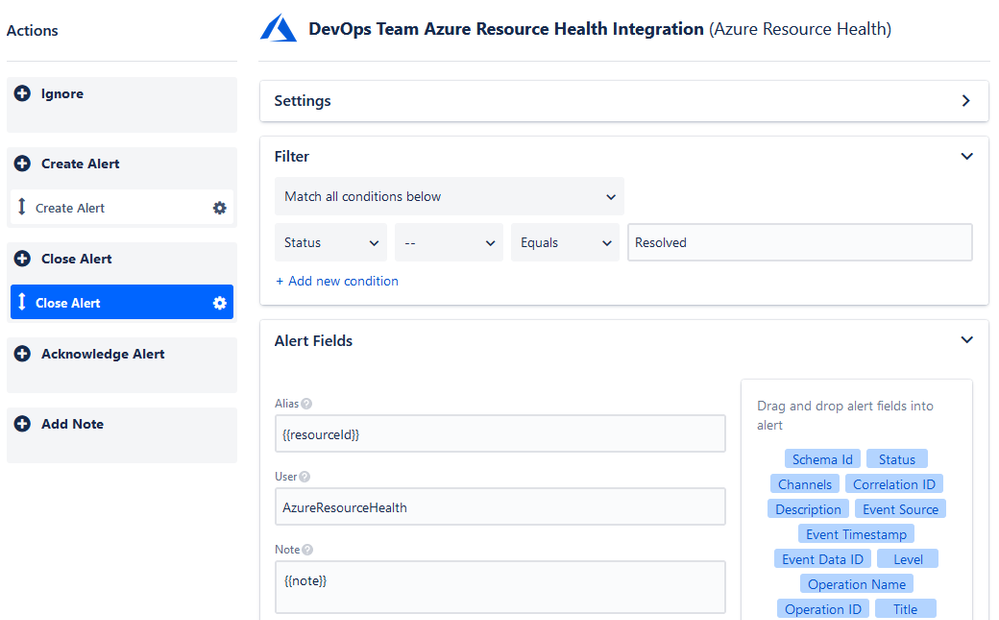Click the Channels field tag
Image resolution: width=999 pixels, height=620 pixels.
[805, 484]
